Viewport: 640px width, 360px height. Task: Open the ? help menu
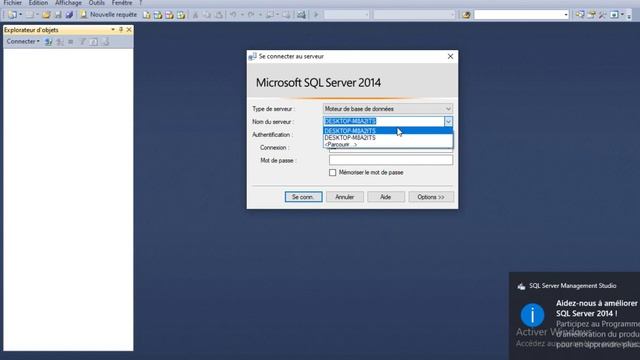coord(141,3)
